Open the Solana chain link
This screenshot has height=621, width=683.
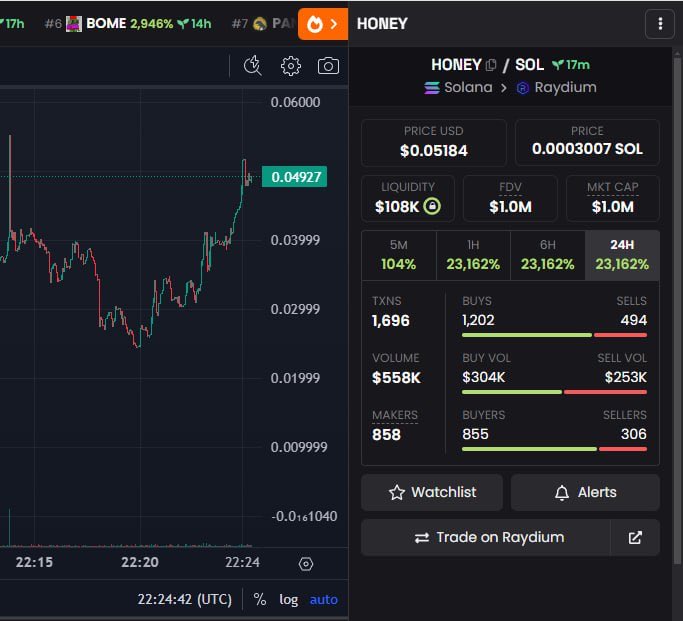coord(458,88)
